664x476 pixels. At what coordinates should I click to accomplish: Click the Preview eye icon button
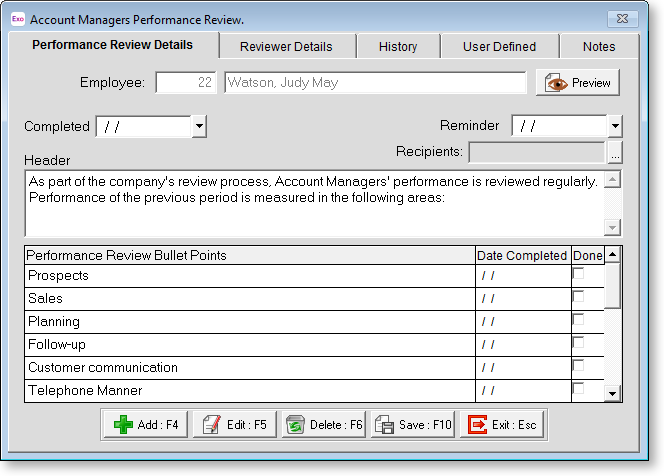click(x=579, y=83)
